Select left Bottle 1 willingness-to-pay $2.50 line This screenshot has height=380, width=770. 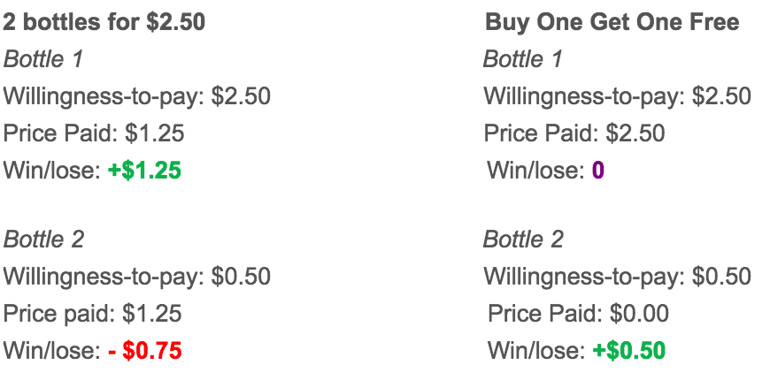[137, 97]
